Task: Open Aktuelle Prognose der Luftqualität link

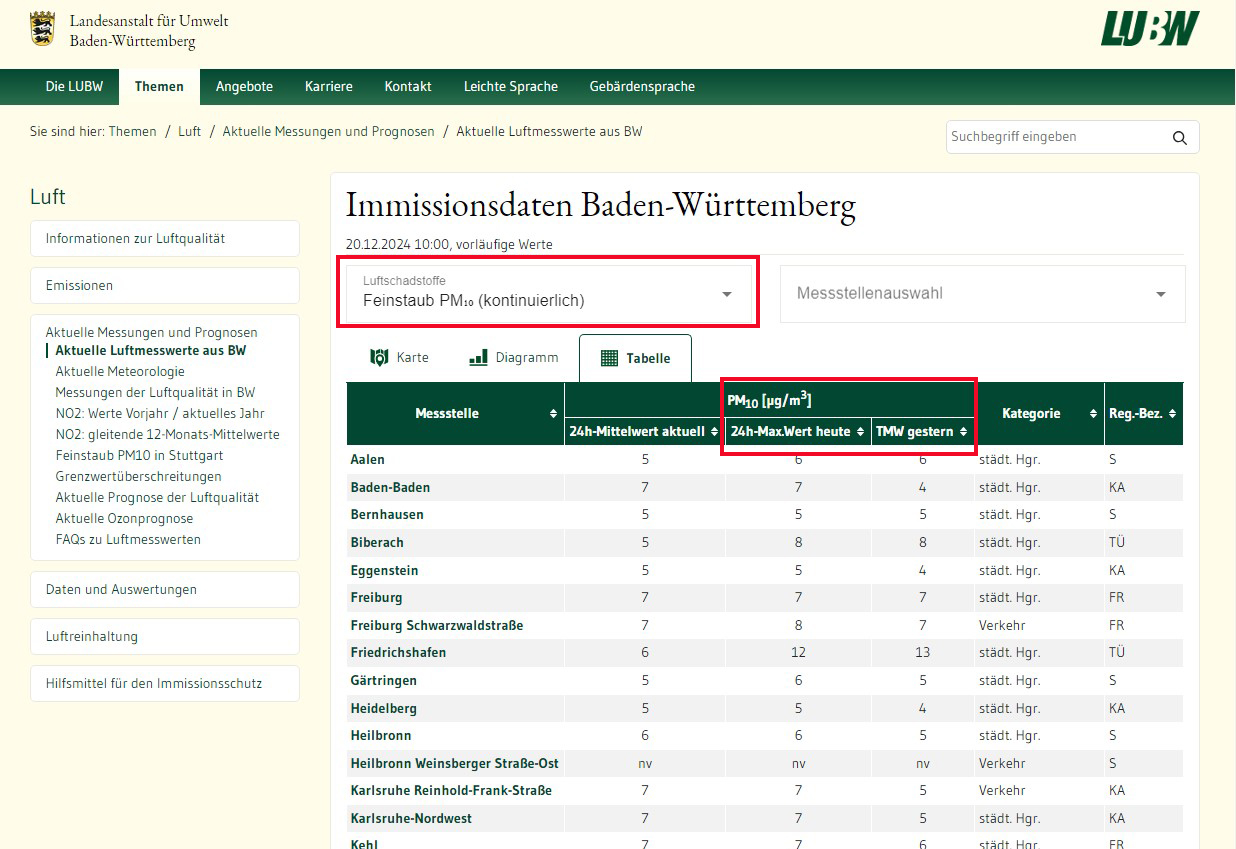Action: (x=157, y=497)
